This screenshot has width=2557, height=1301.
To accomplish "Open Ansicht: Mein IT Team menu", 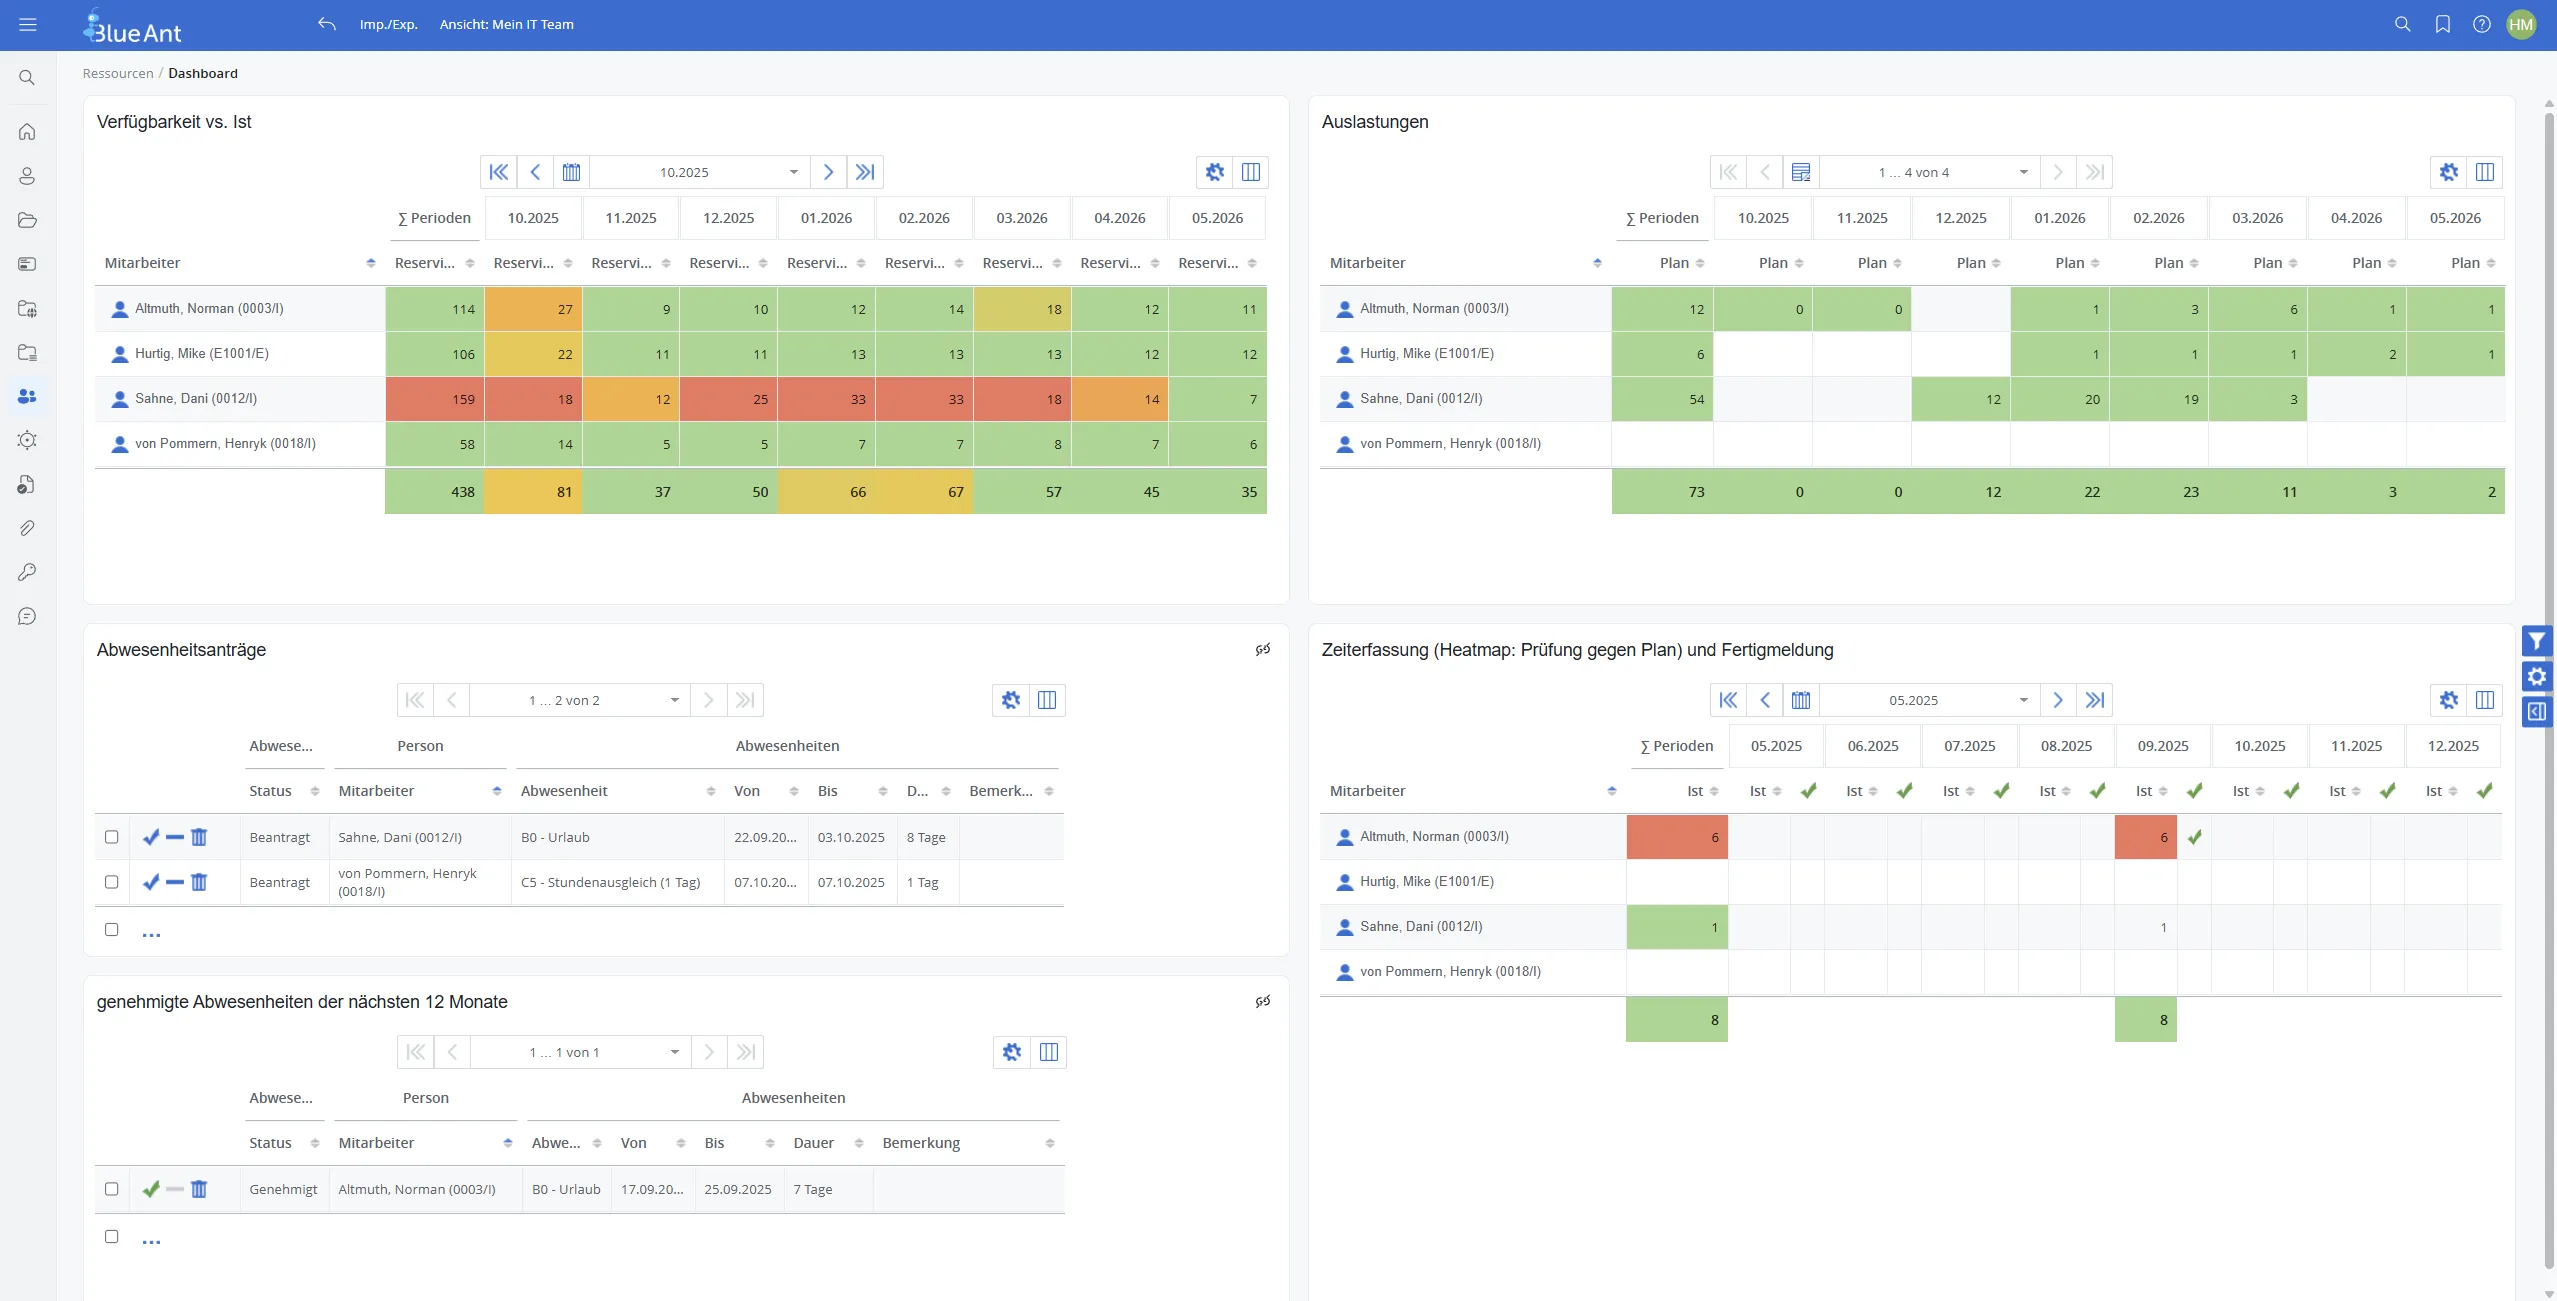I will [x=506, y=24].
